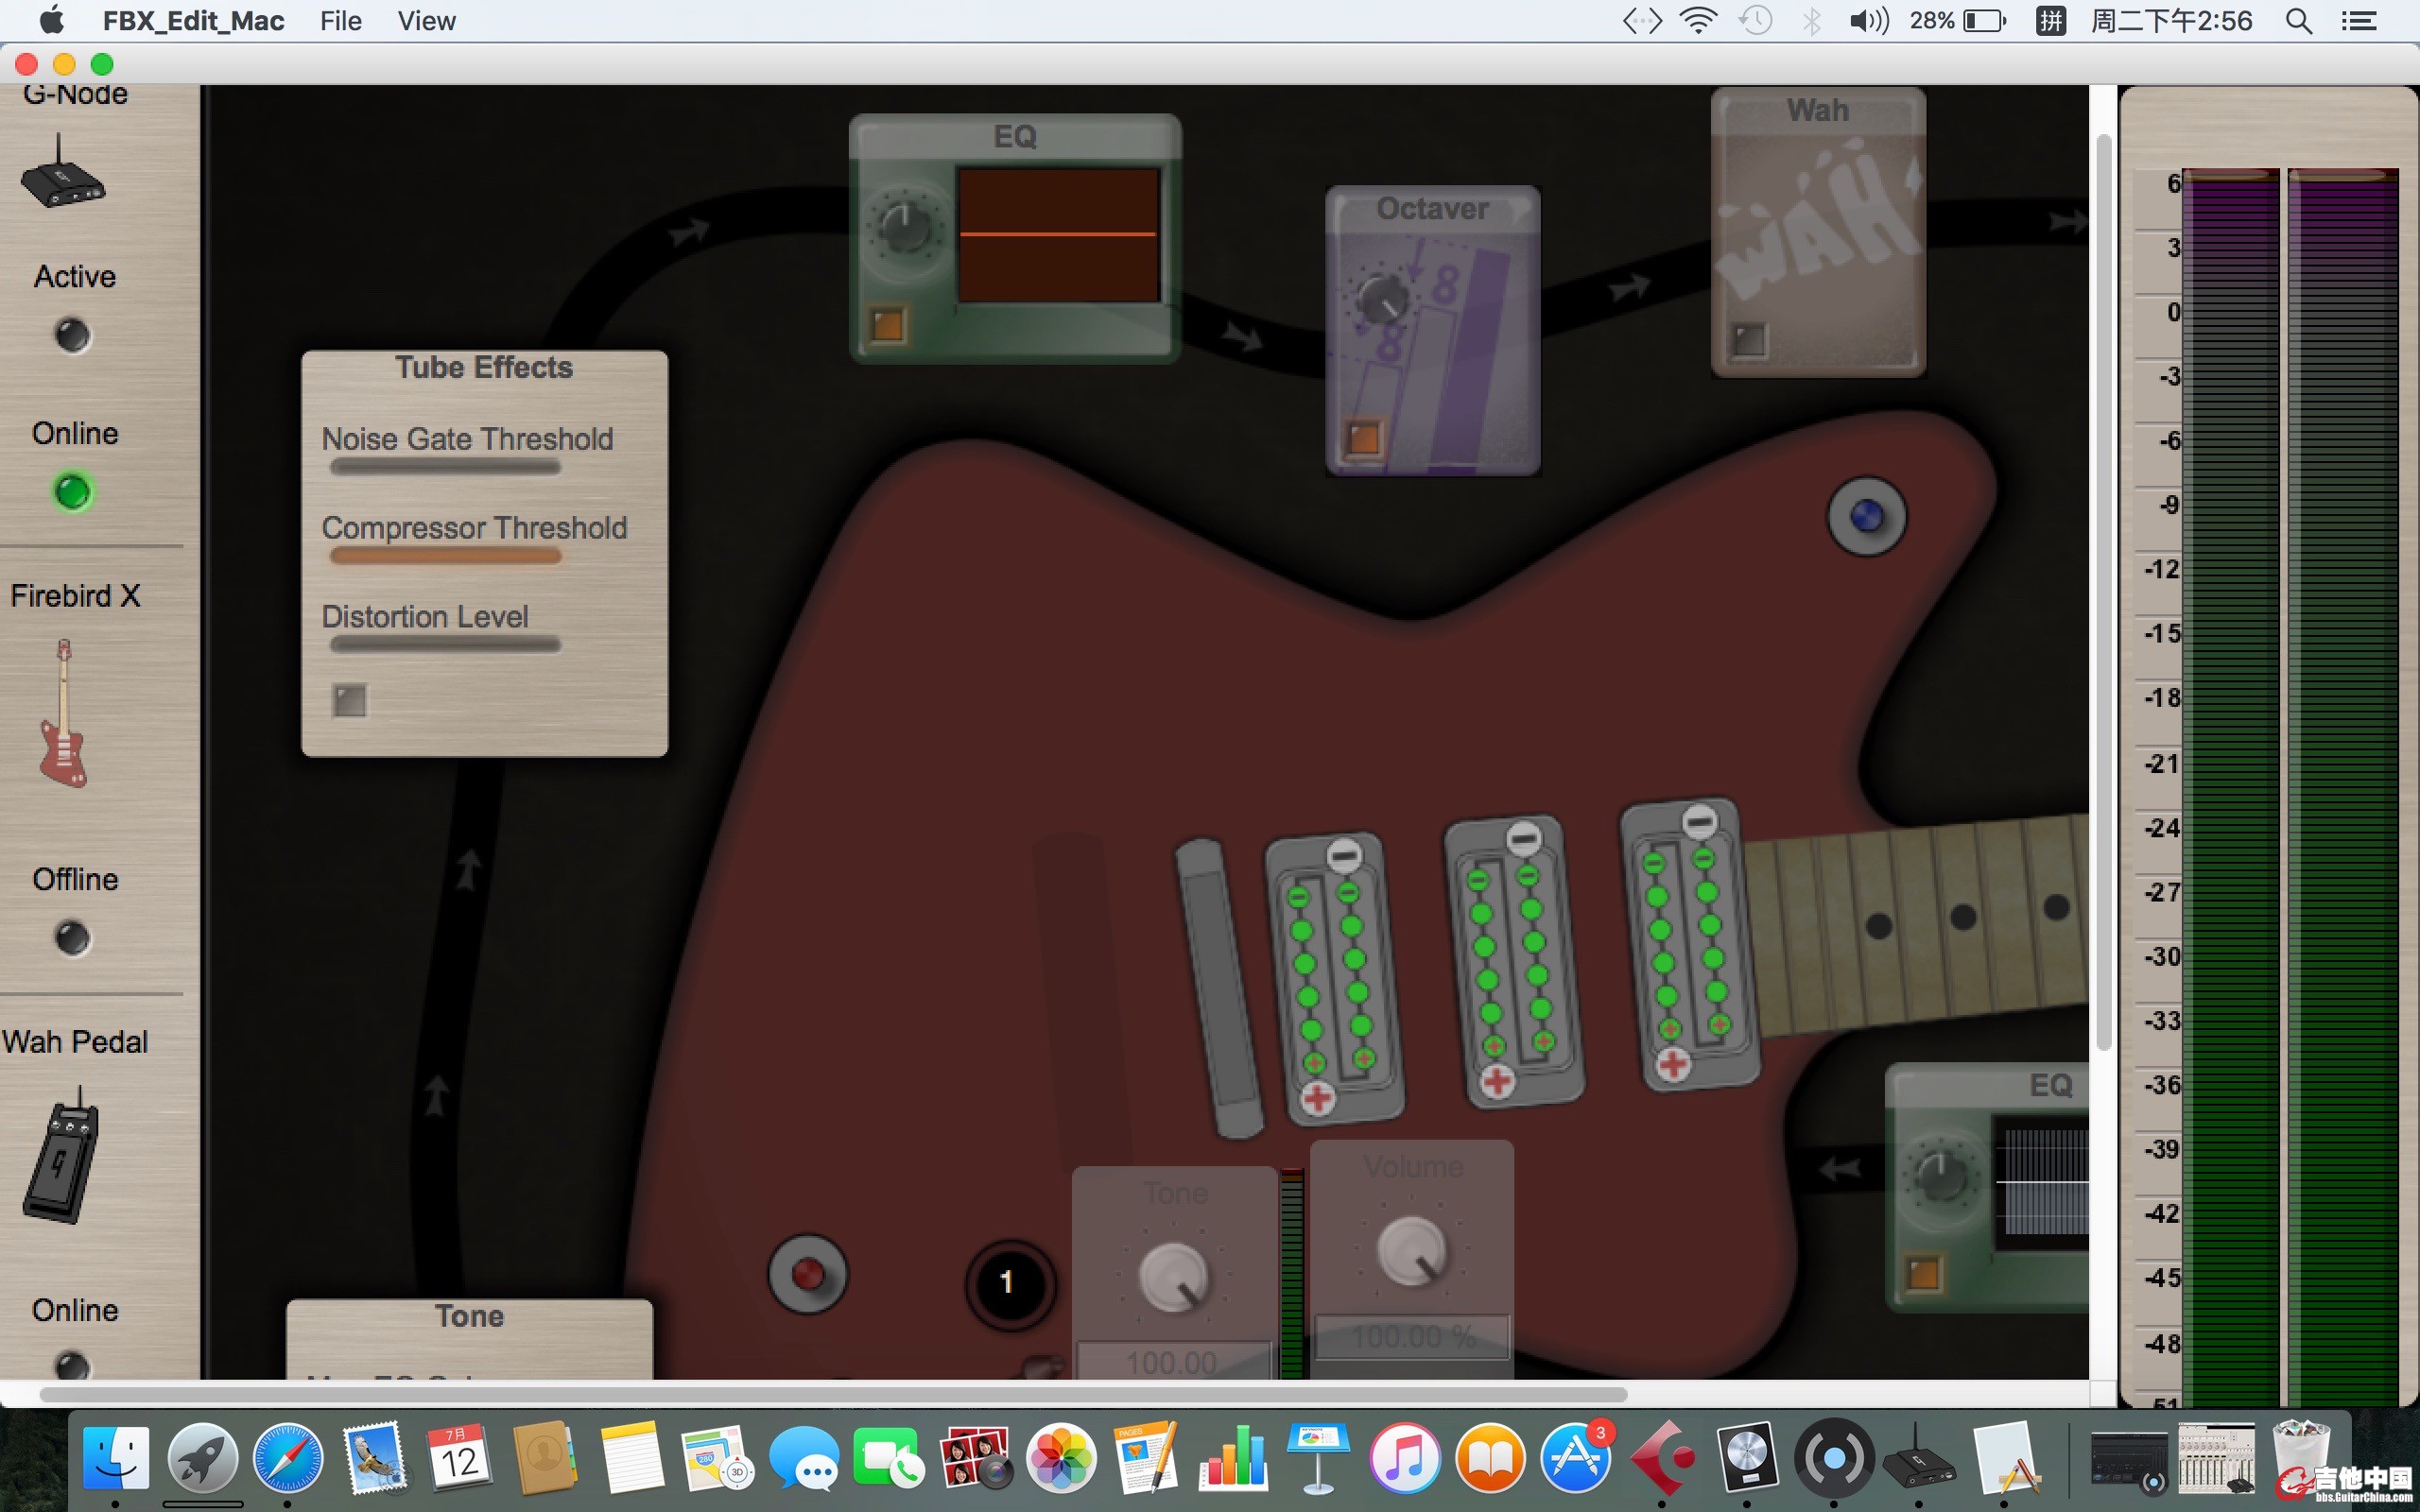Click the blue toggle switch on the guitar horn
Viewport: 2420px width, 1512px height.
click(x=1866, y=517)
